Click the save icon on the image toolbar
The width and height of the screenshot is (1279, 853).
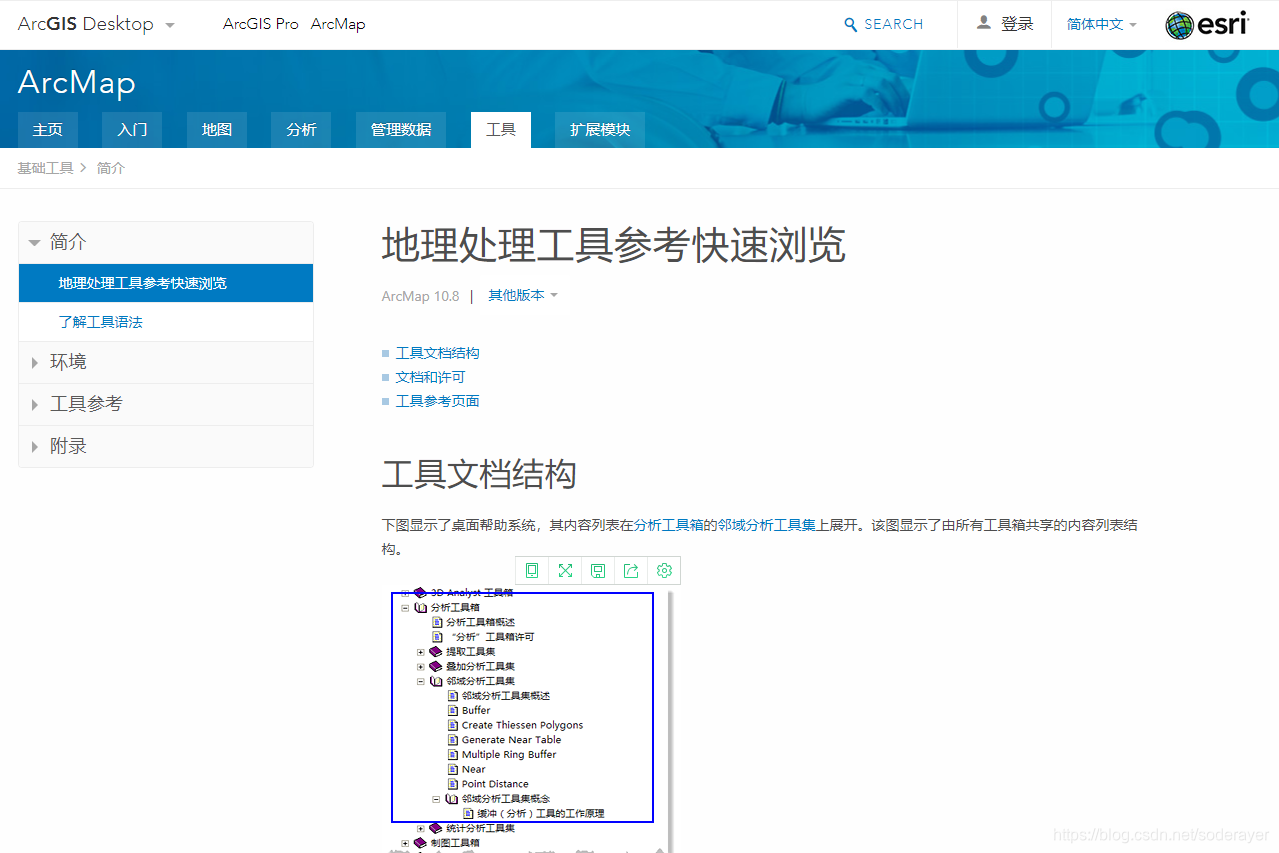(x=598, y=570)
